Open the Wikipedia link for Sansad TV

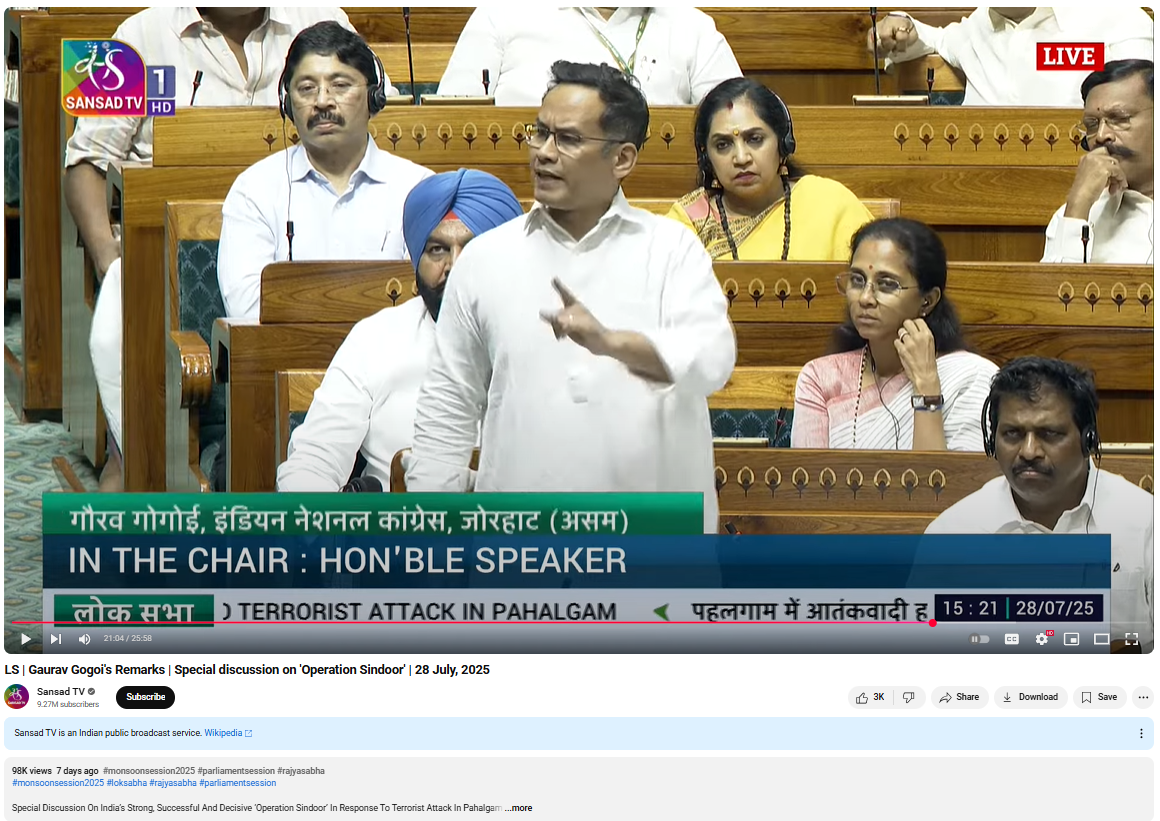coord(225,732)
